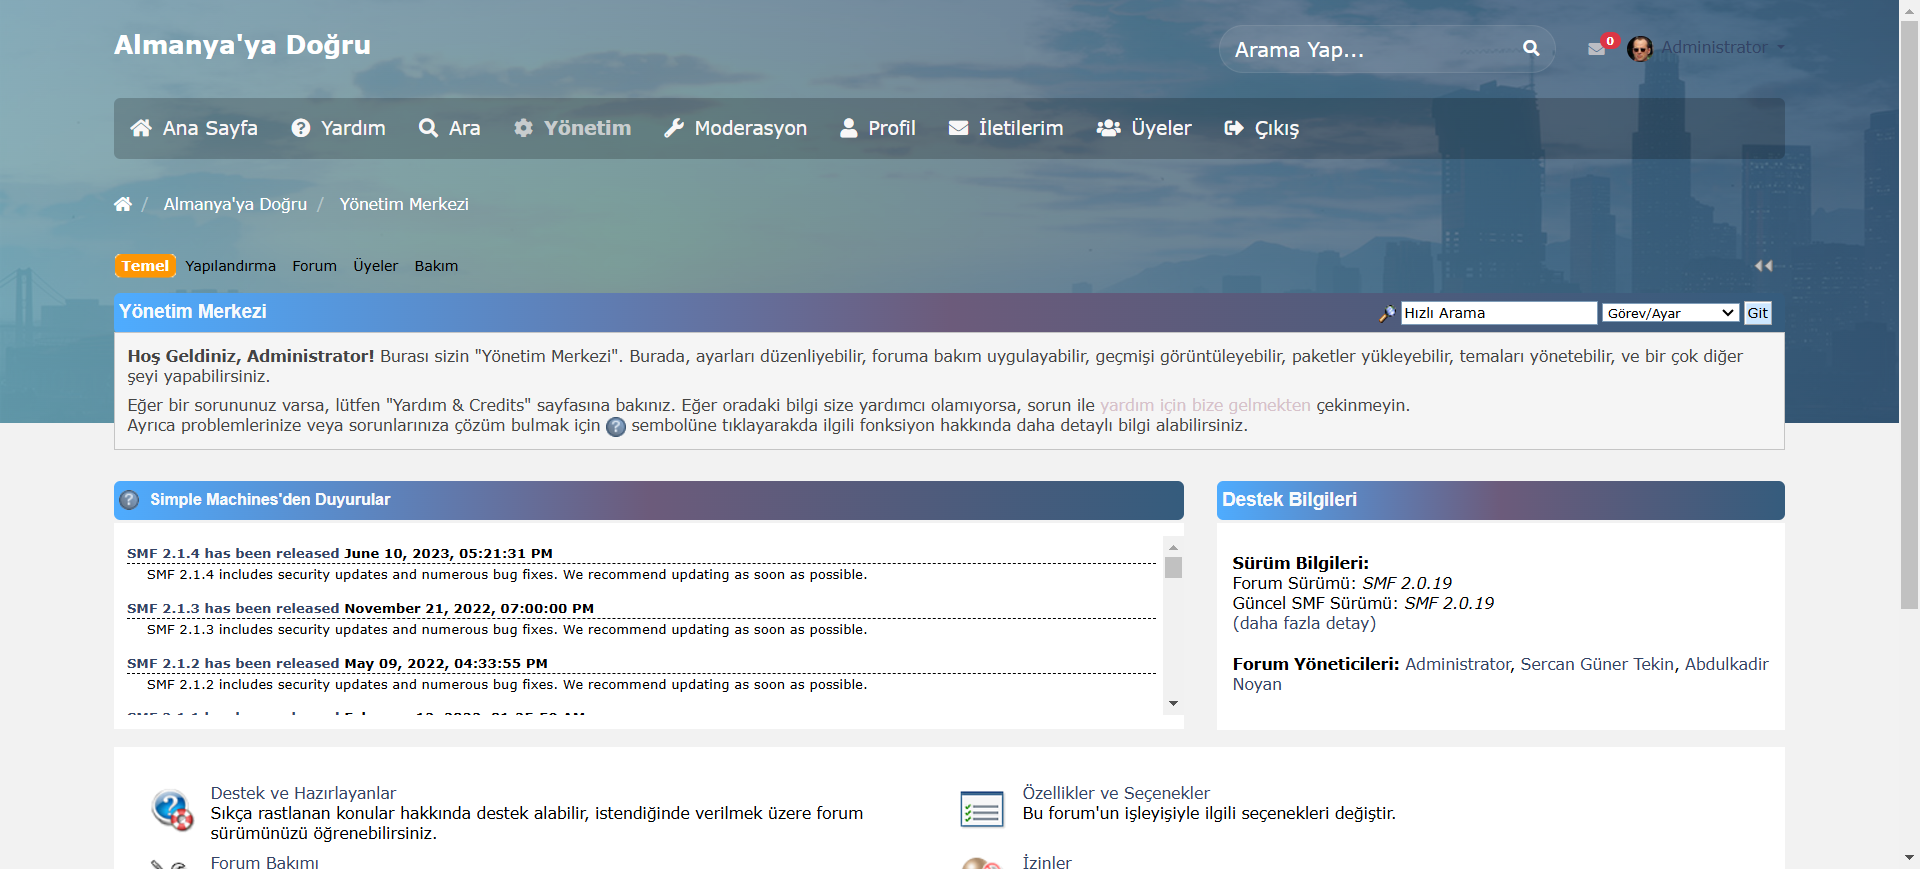
Task: Click the Destek ve Hazırlayanlar icon
Action: 172,810
